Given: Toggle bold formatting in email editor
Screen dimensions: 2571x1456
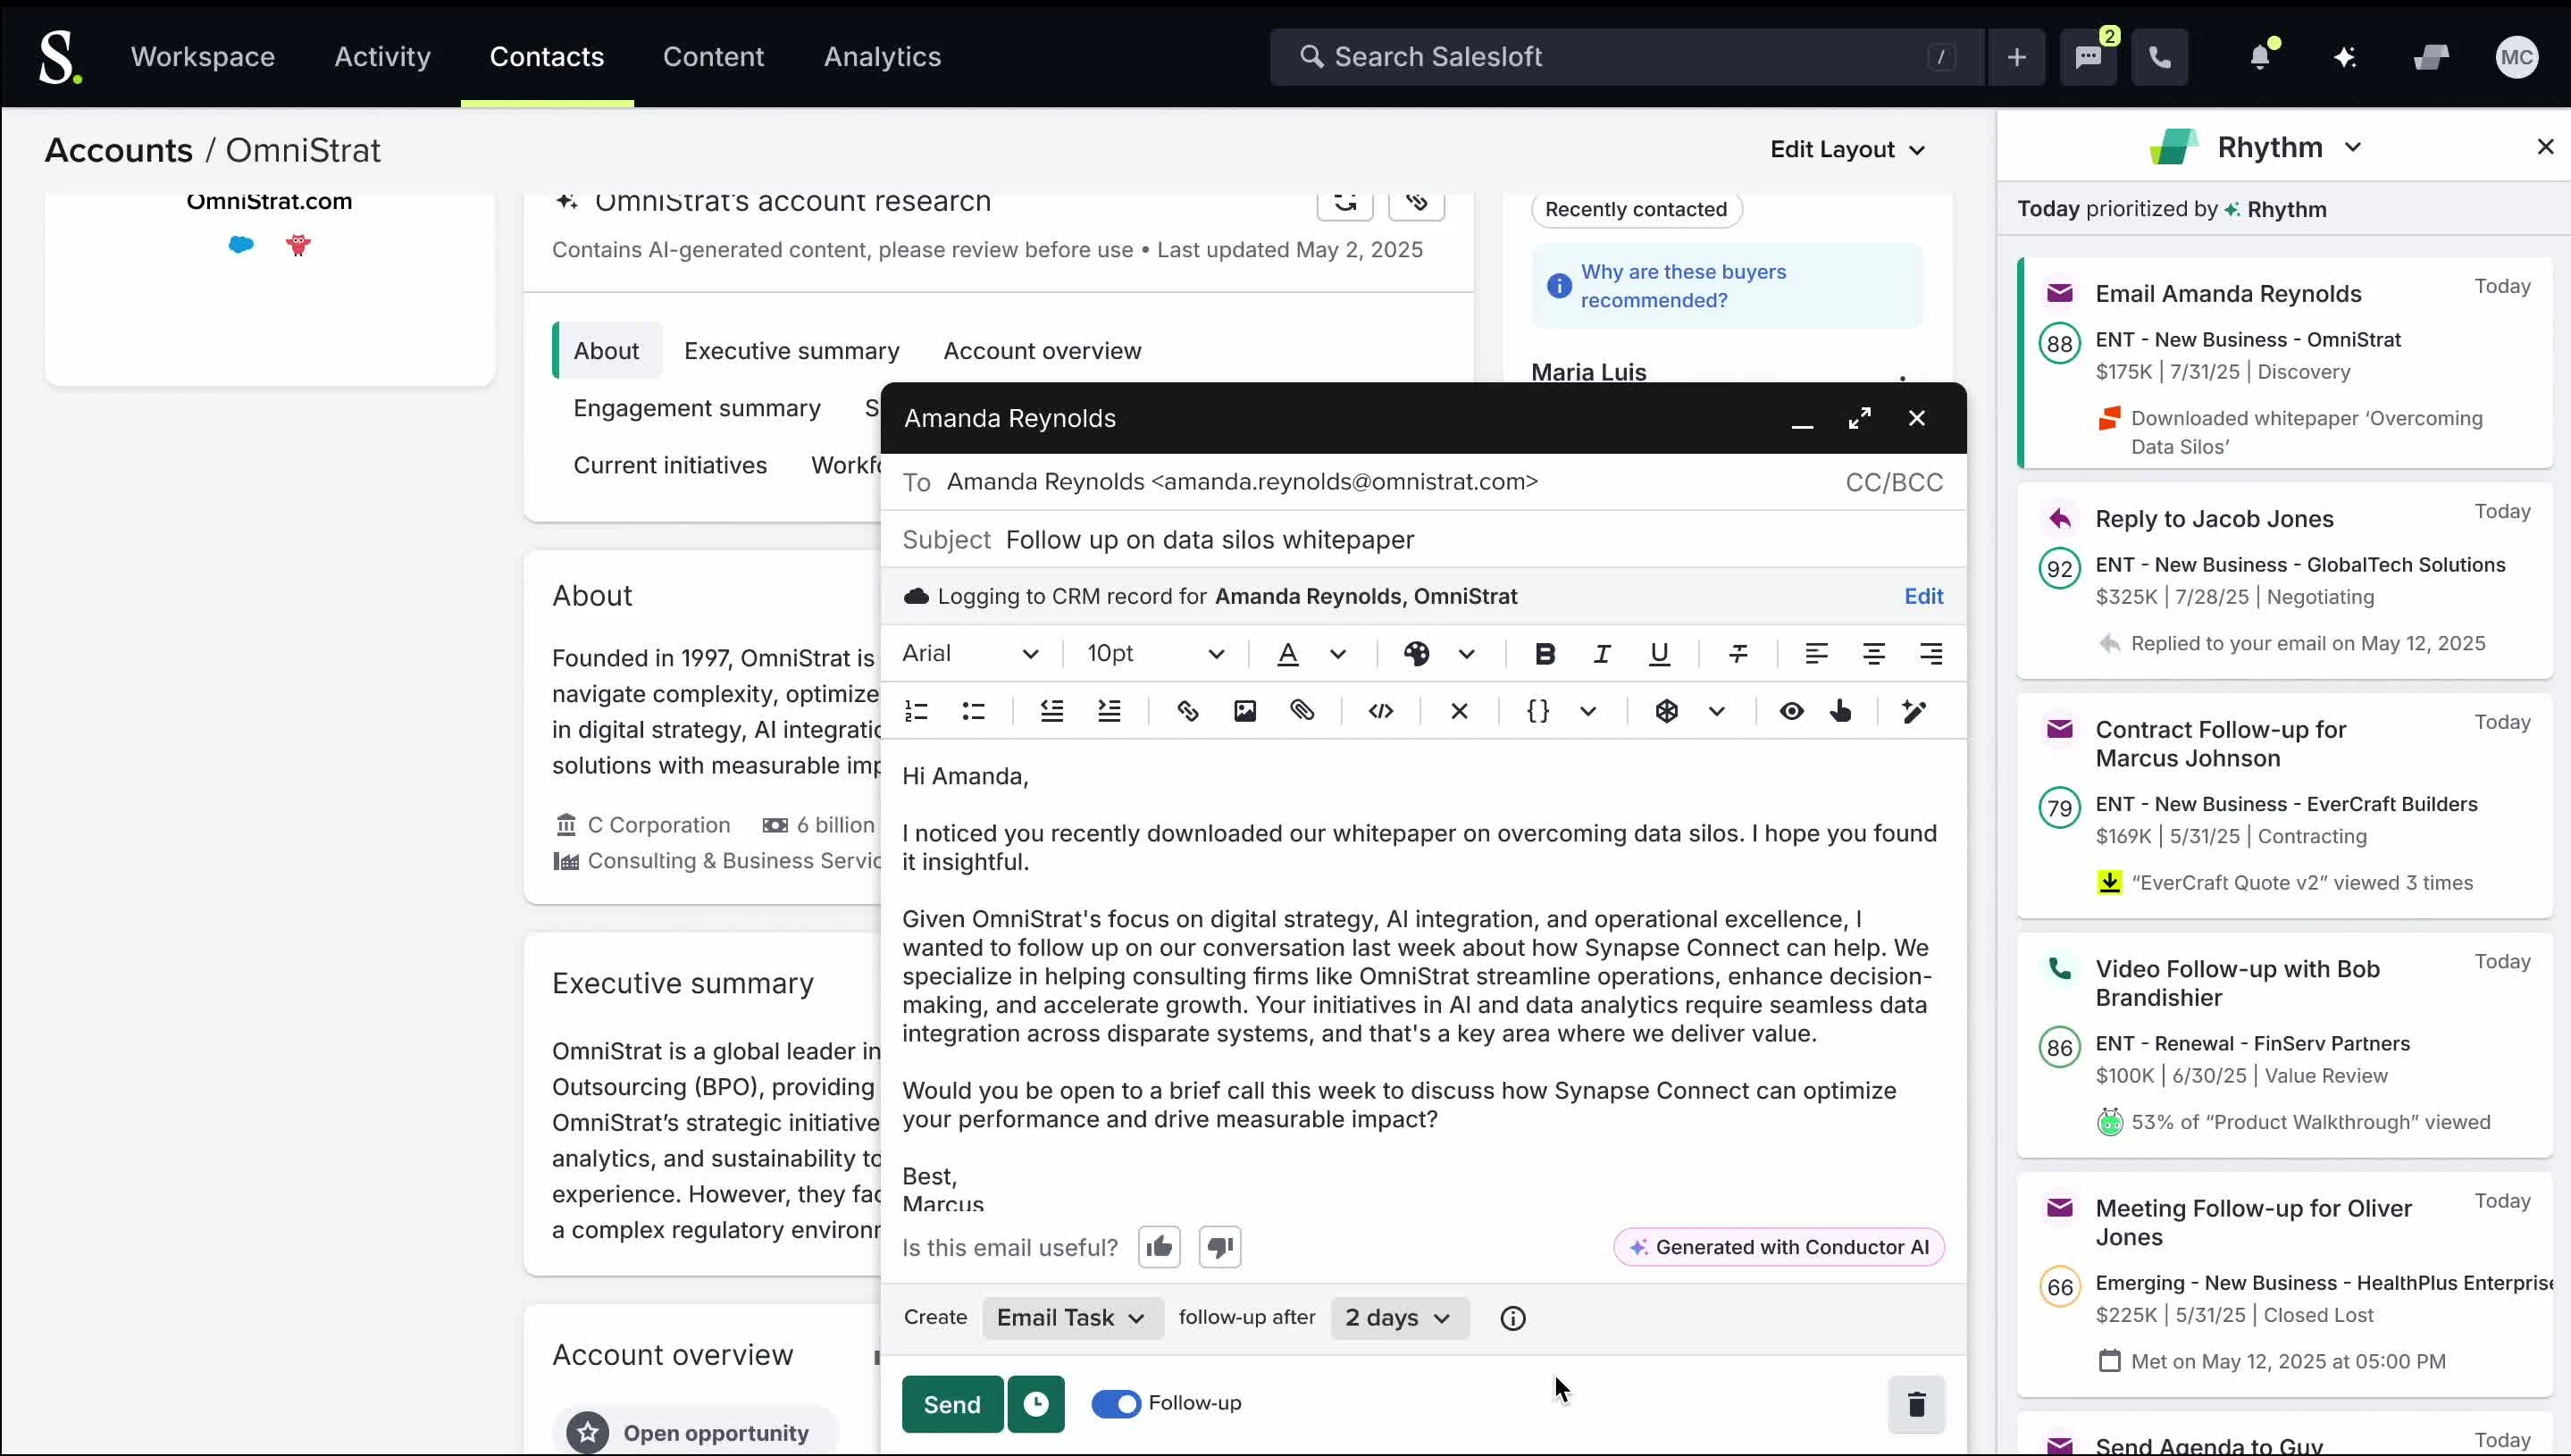Looking at the screenshot, I should click(x=1544, y=654).
